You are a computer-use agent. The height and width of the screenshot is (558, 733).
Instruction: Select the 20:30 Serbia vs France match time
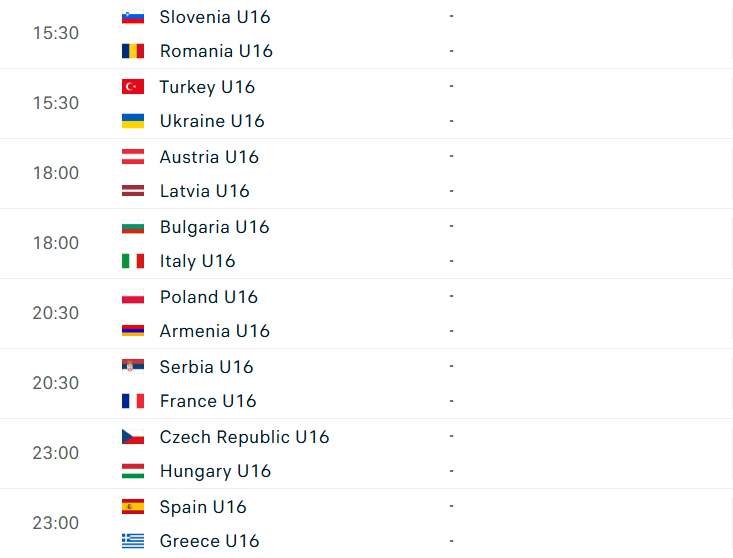(x=56, y=383)
